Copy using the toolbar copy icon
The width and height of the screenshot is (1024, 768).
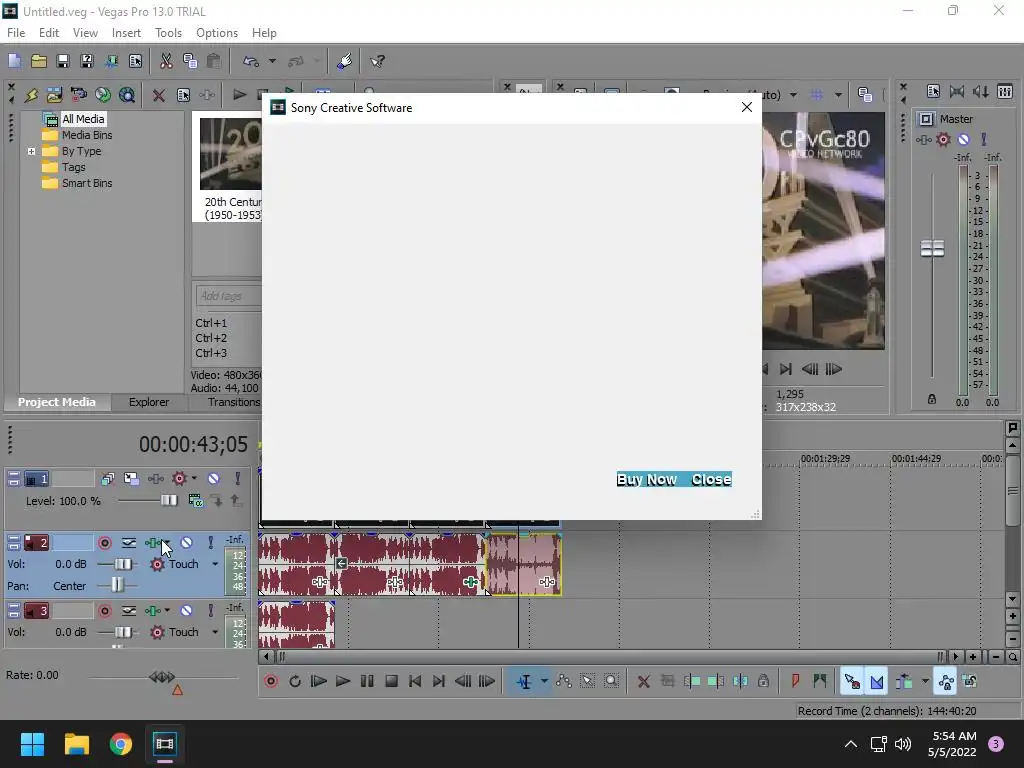(x=190, y=61)
